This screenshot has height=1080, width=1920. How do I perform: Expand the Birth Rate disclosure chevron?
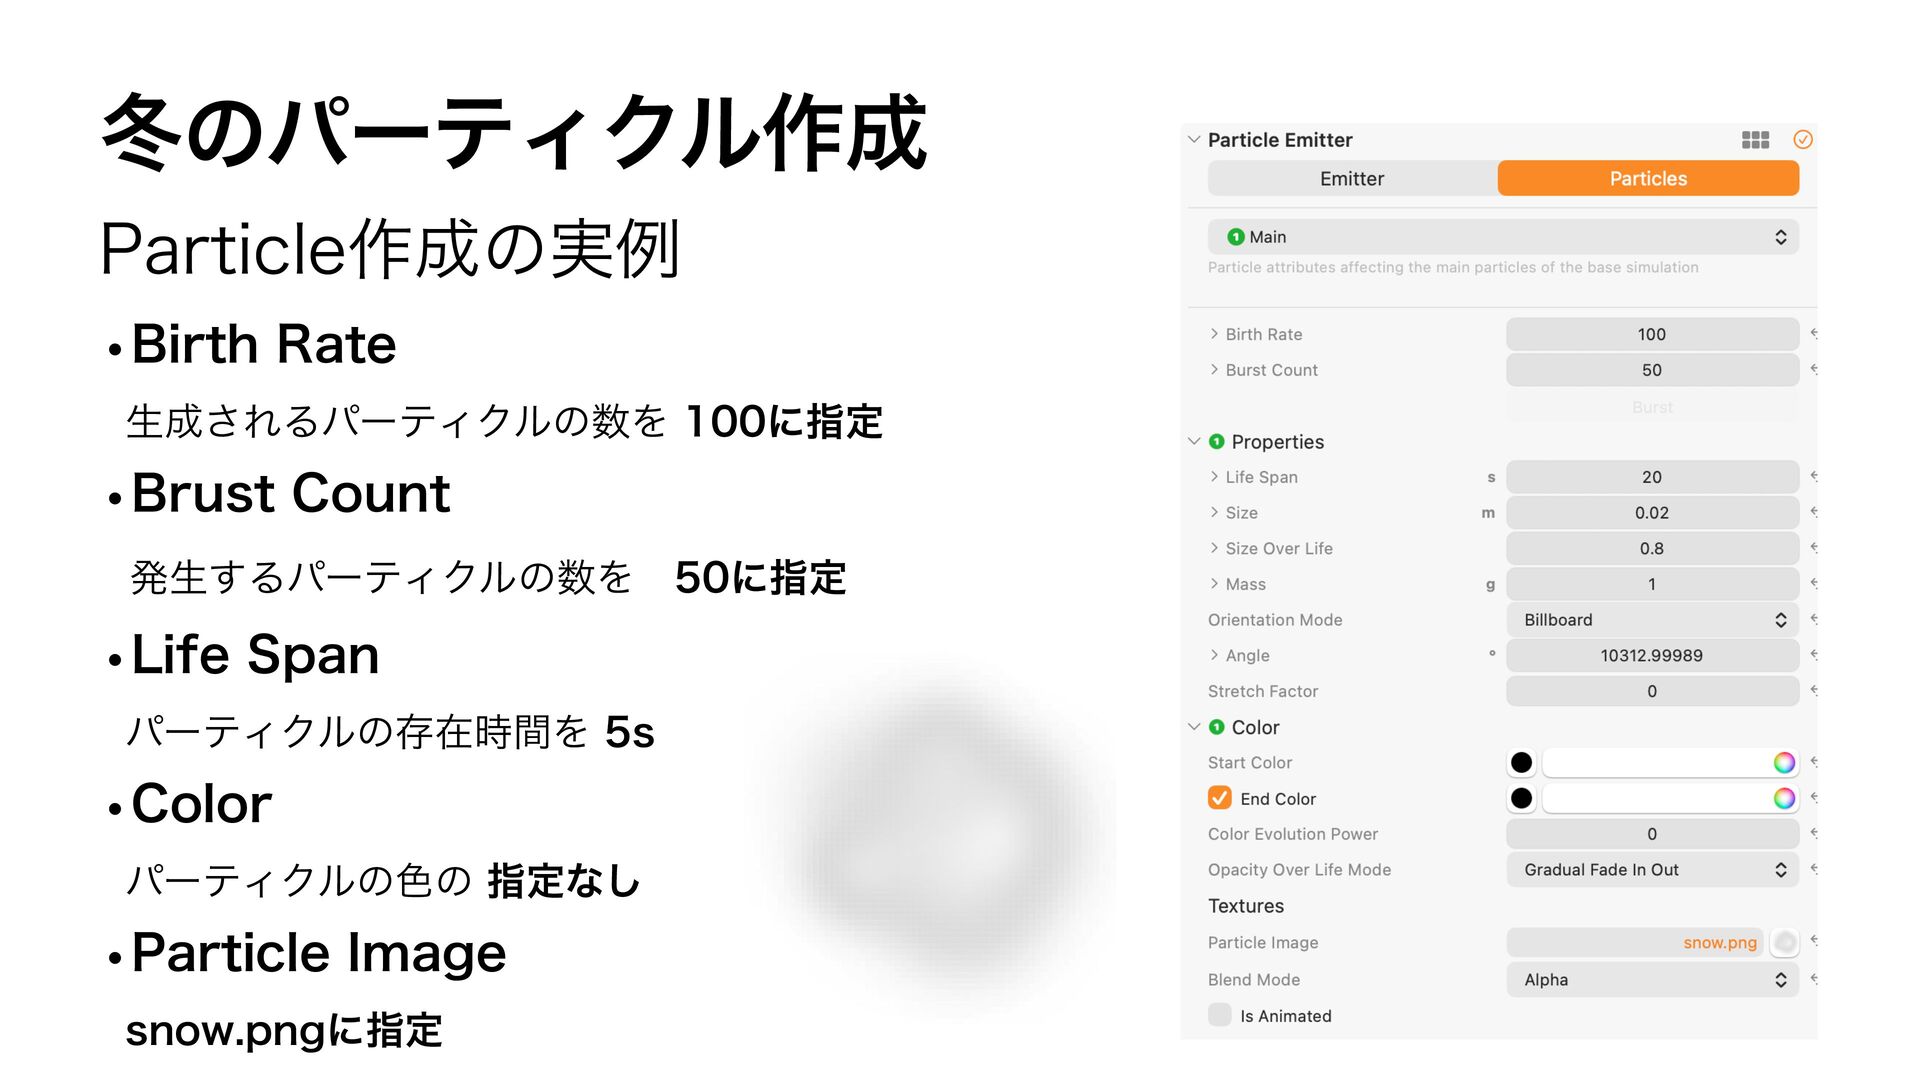click(x=1214, y=334)
